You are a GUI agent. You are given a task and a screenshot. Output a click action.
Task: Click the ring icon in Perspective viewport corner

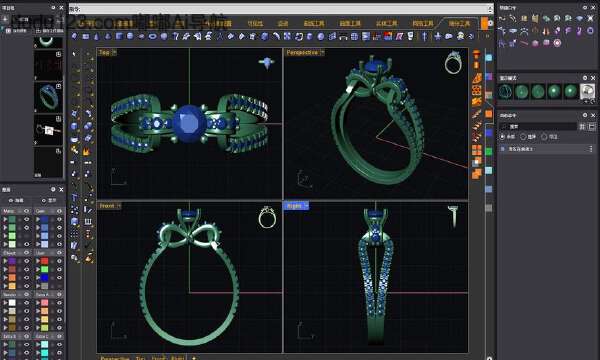[x=453, y=63]
